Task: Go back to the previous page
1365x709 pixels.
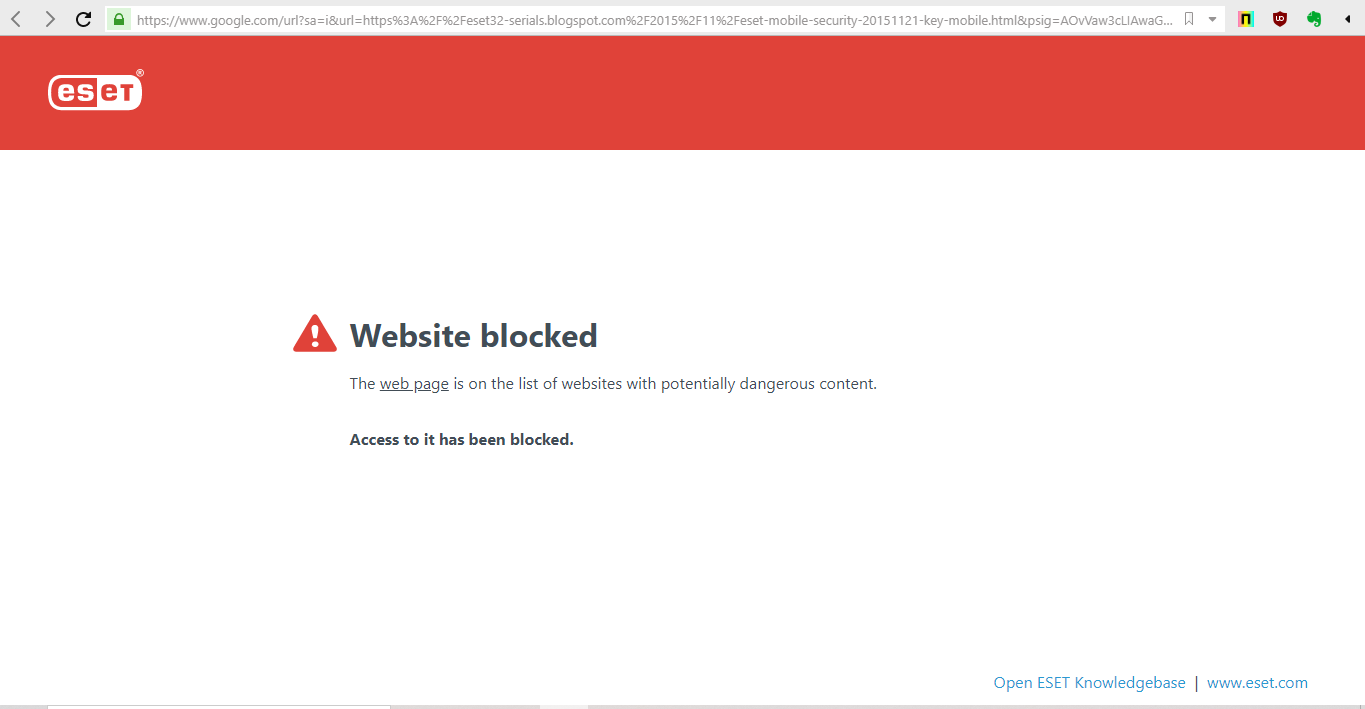Action: coord(16,19)
